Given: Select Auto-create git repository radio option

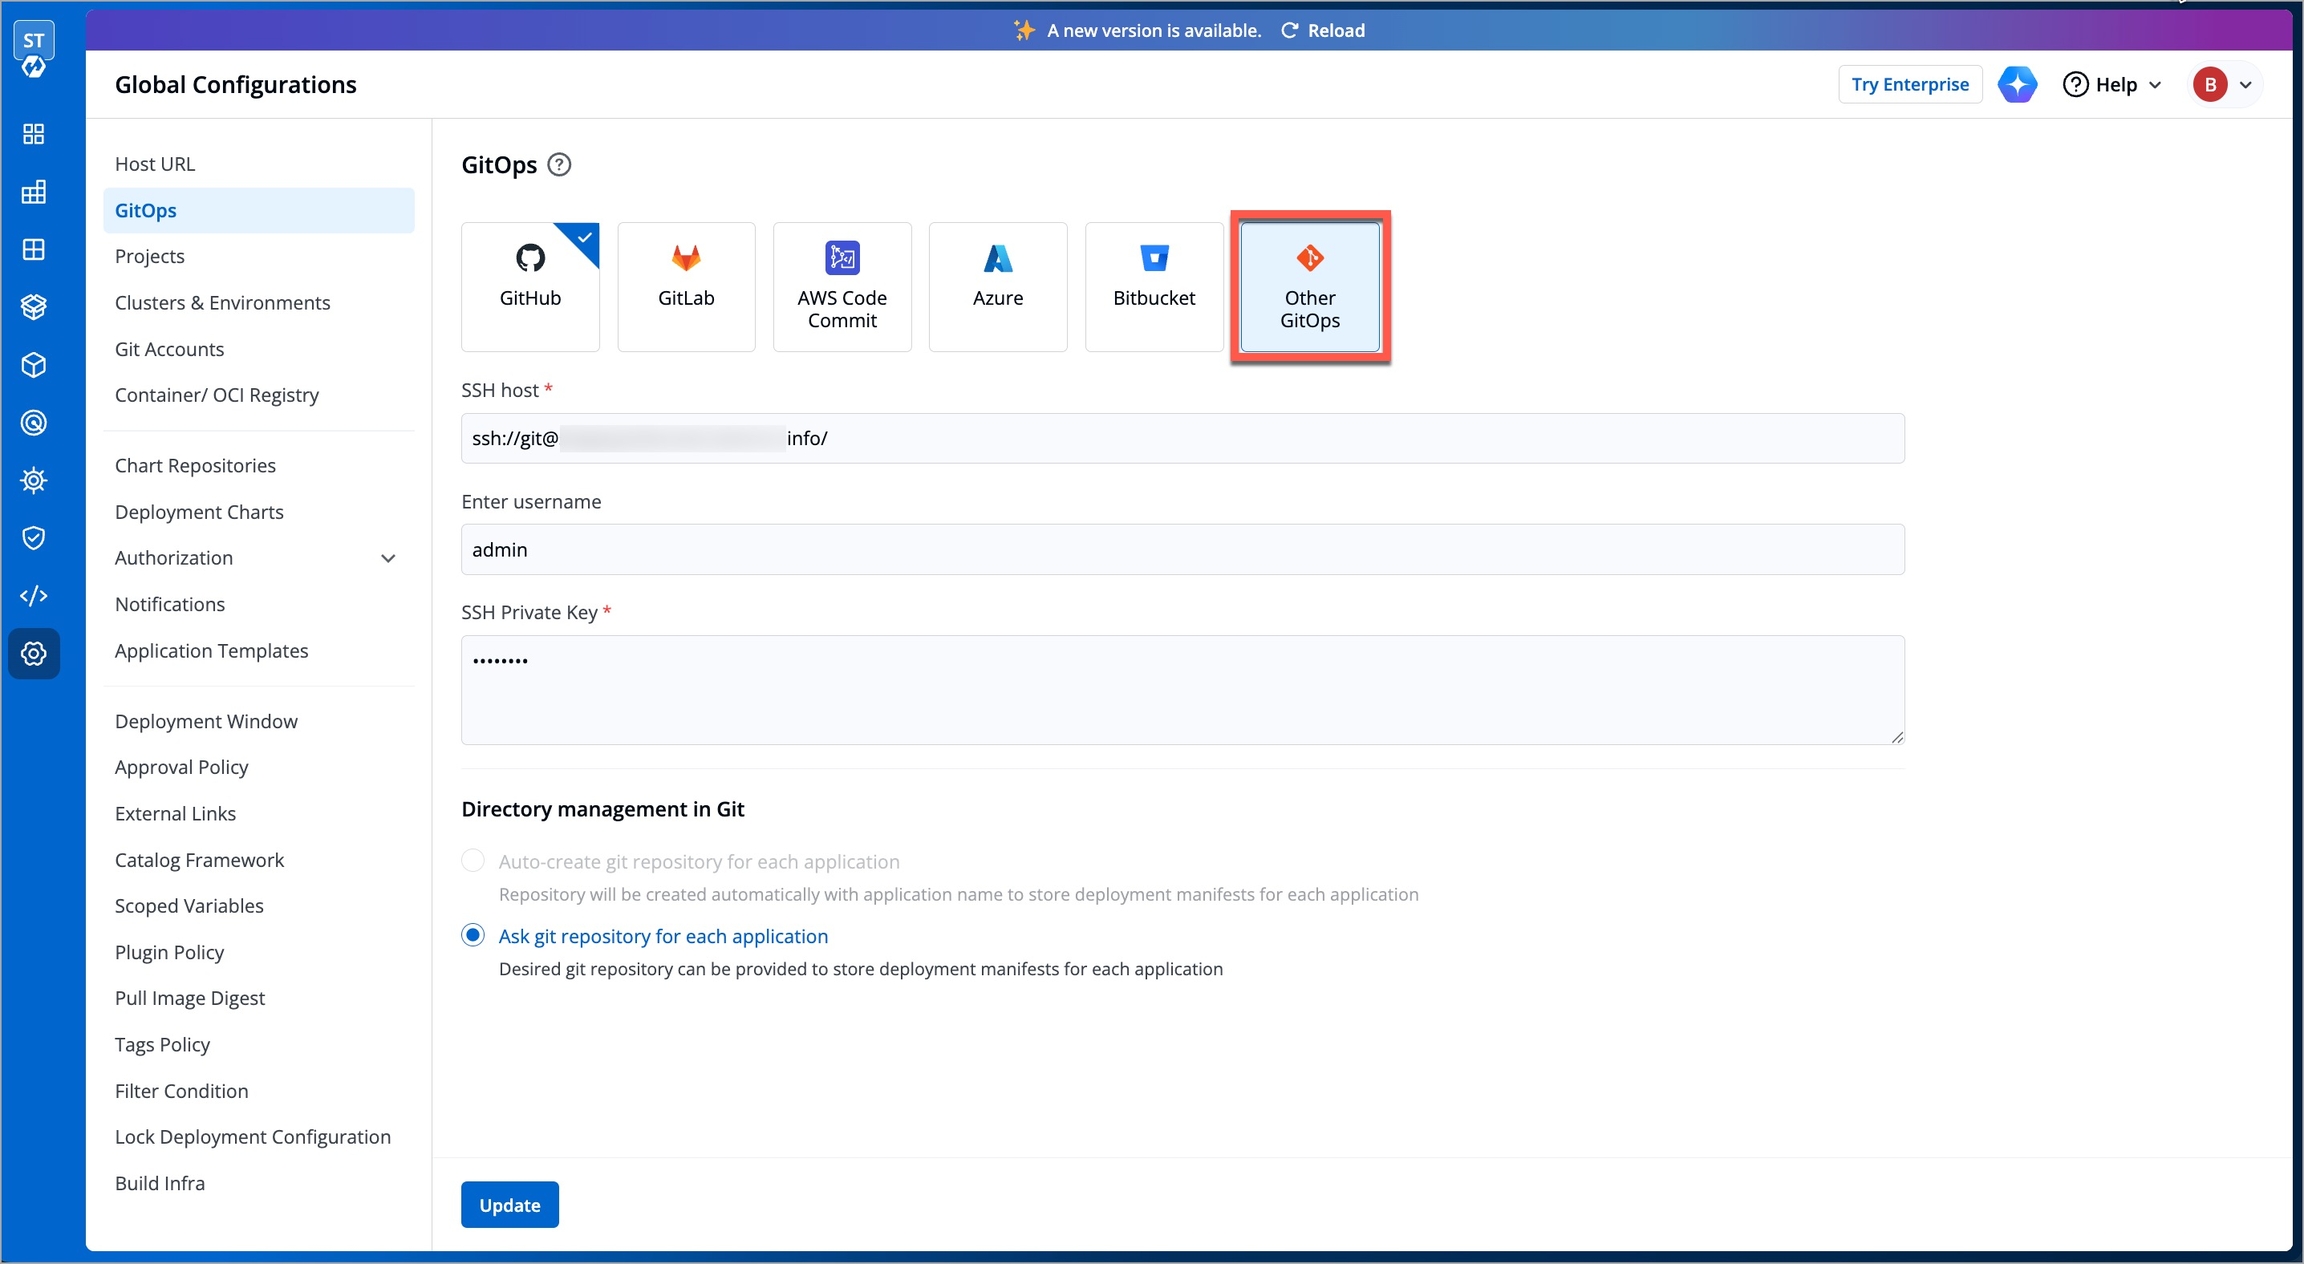Looking at the screenshot, I should [x=473, y=861].
